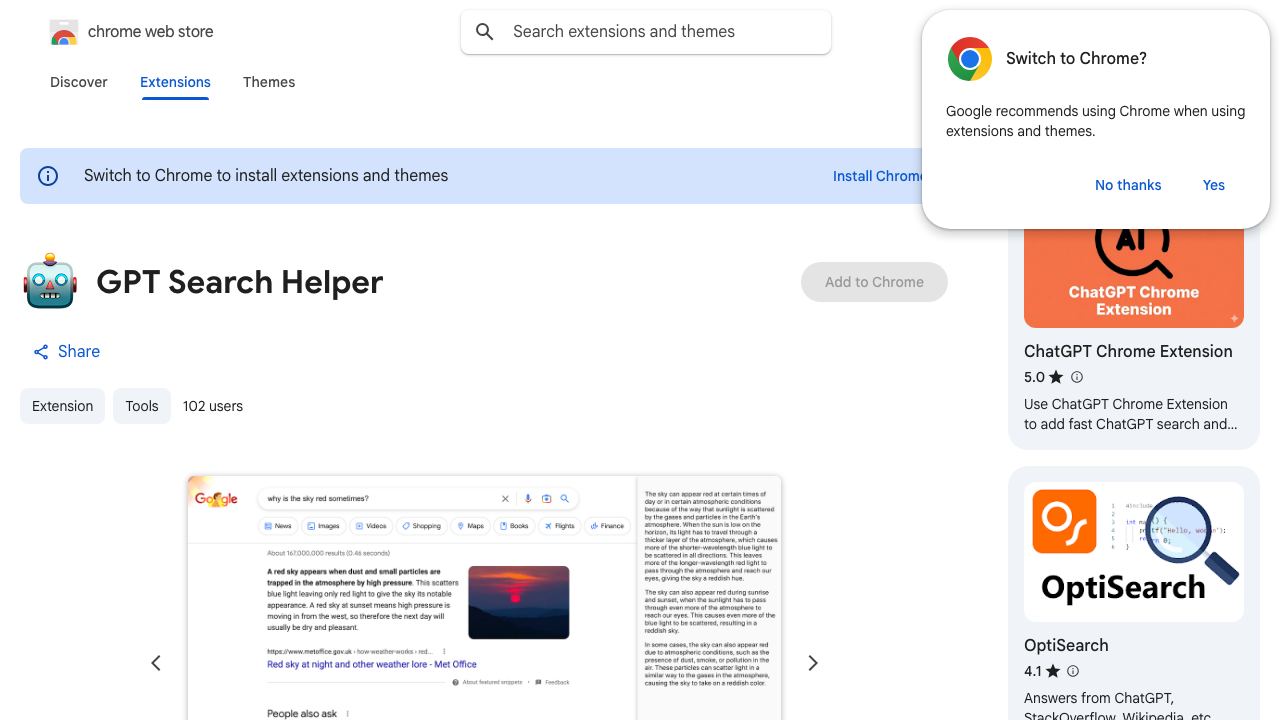Click info icon next to 4.1 rating

click(x=1073, y=671)
